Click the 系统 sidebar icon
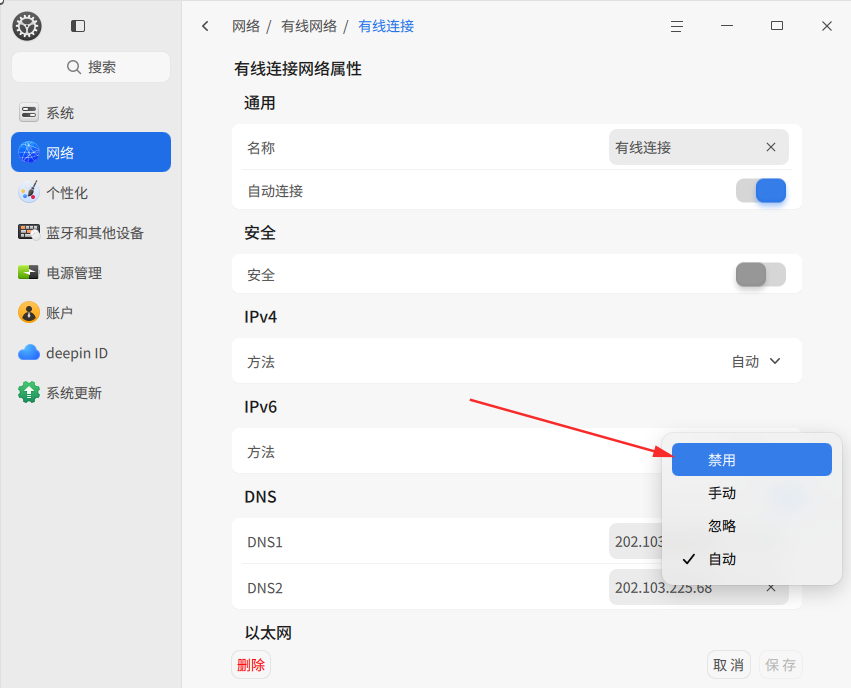The image size is (851, 688). [29, 112]
